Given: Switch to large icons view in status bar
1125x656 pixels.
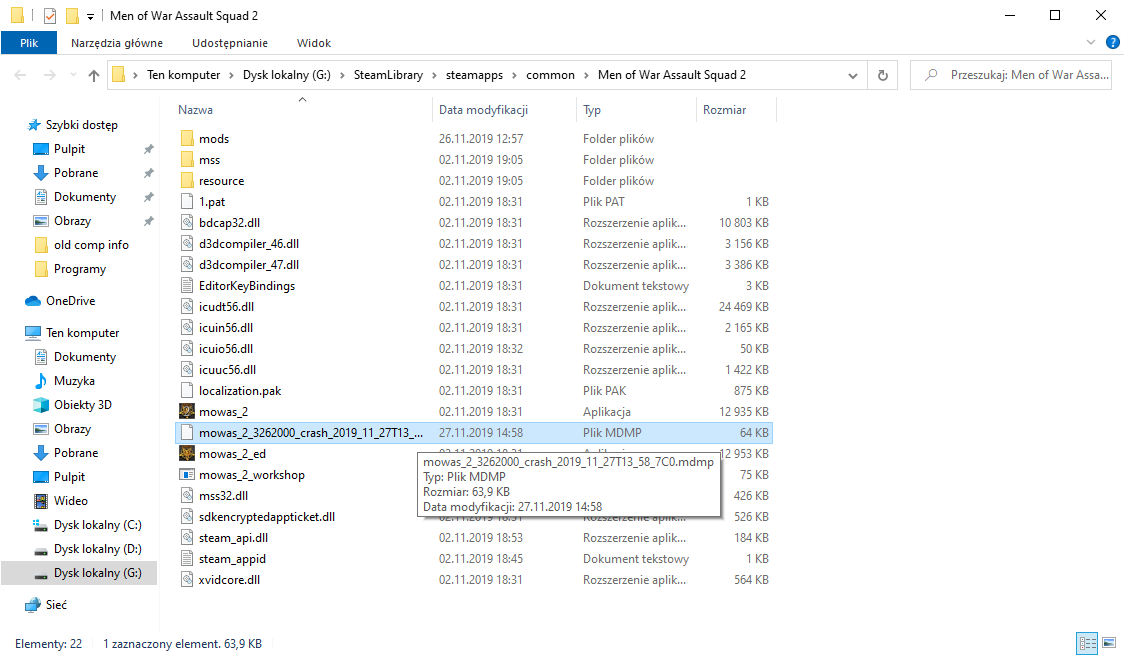Looking at the screenshot, I should coord(1109,643).
